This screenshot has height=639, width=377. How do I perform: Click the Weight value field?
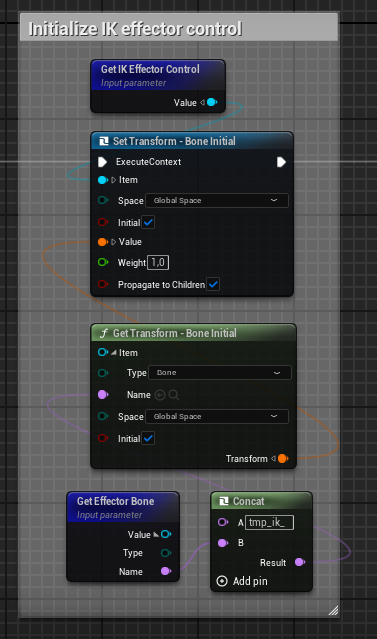coord(158,262)
